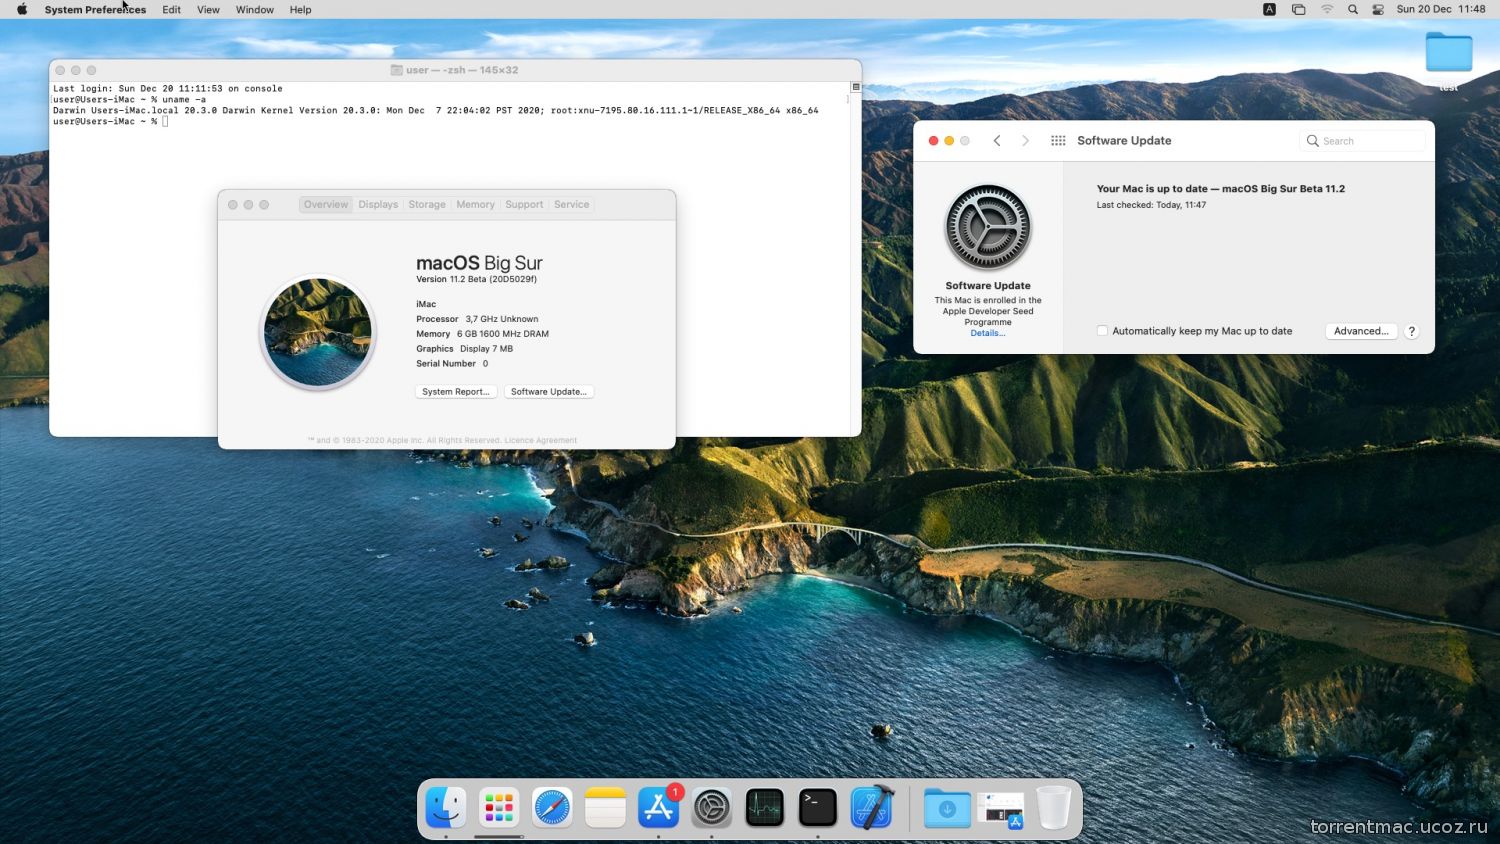Click the date and time in menu bar
Viewport: 1500px width, 844px height.
pyautogui.click(x=1441, y=9)
